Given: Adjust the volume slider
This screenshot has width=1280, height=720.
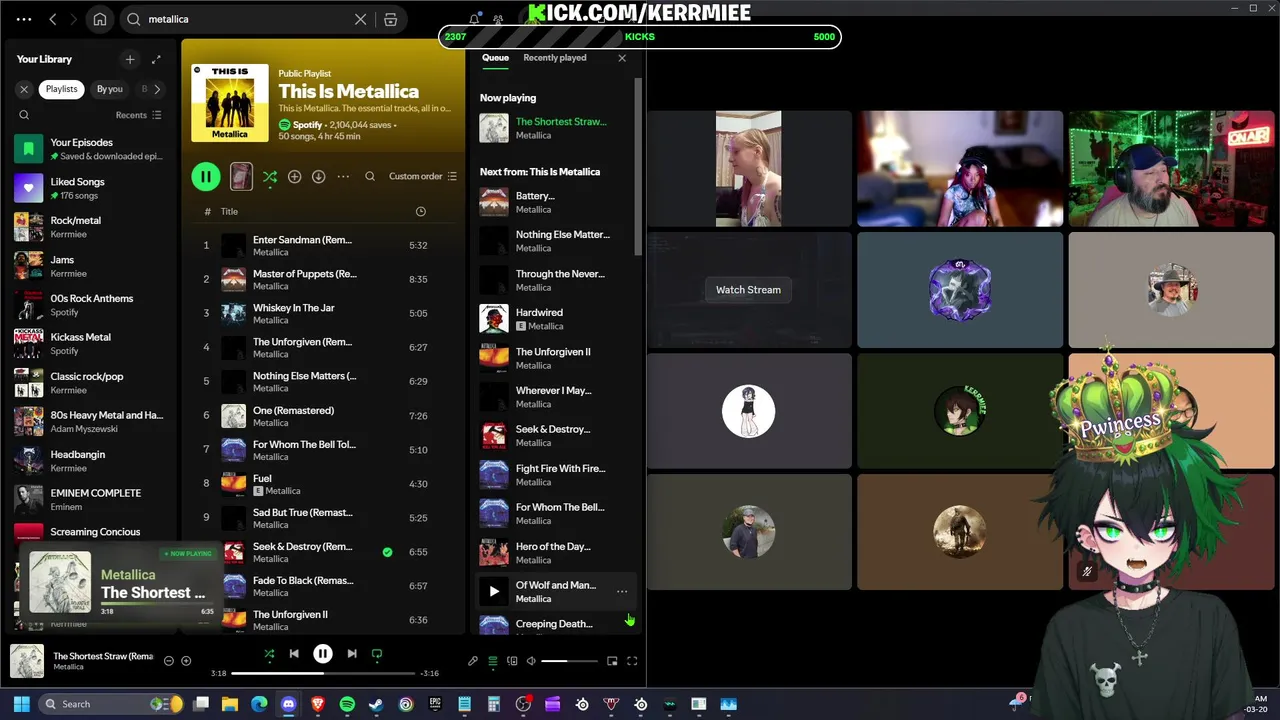Looking at the screenshot, I should (569, 661).
